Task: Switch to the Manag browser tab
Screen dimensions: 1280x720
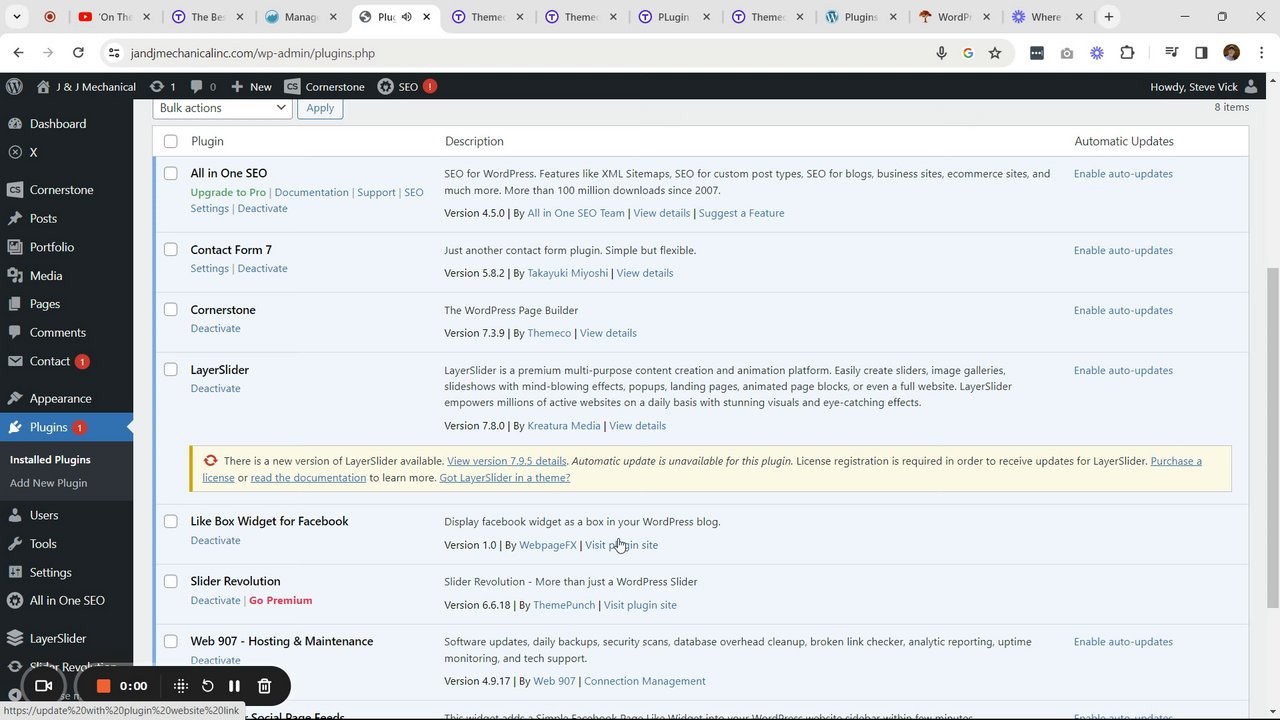Action: click(x=301, y=17)
